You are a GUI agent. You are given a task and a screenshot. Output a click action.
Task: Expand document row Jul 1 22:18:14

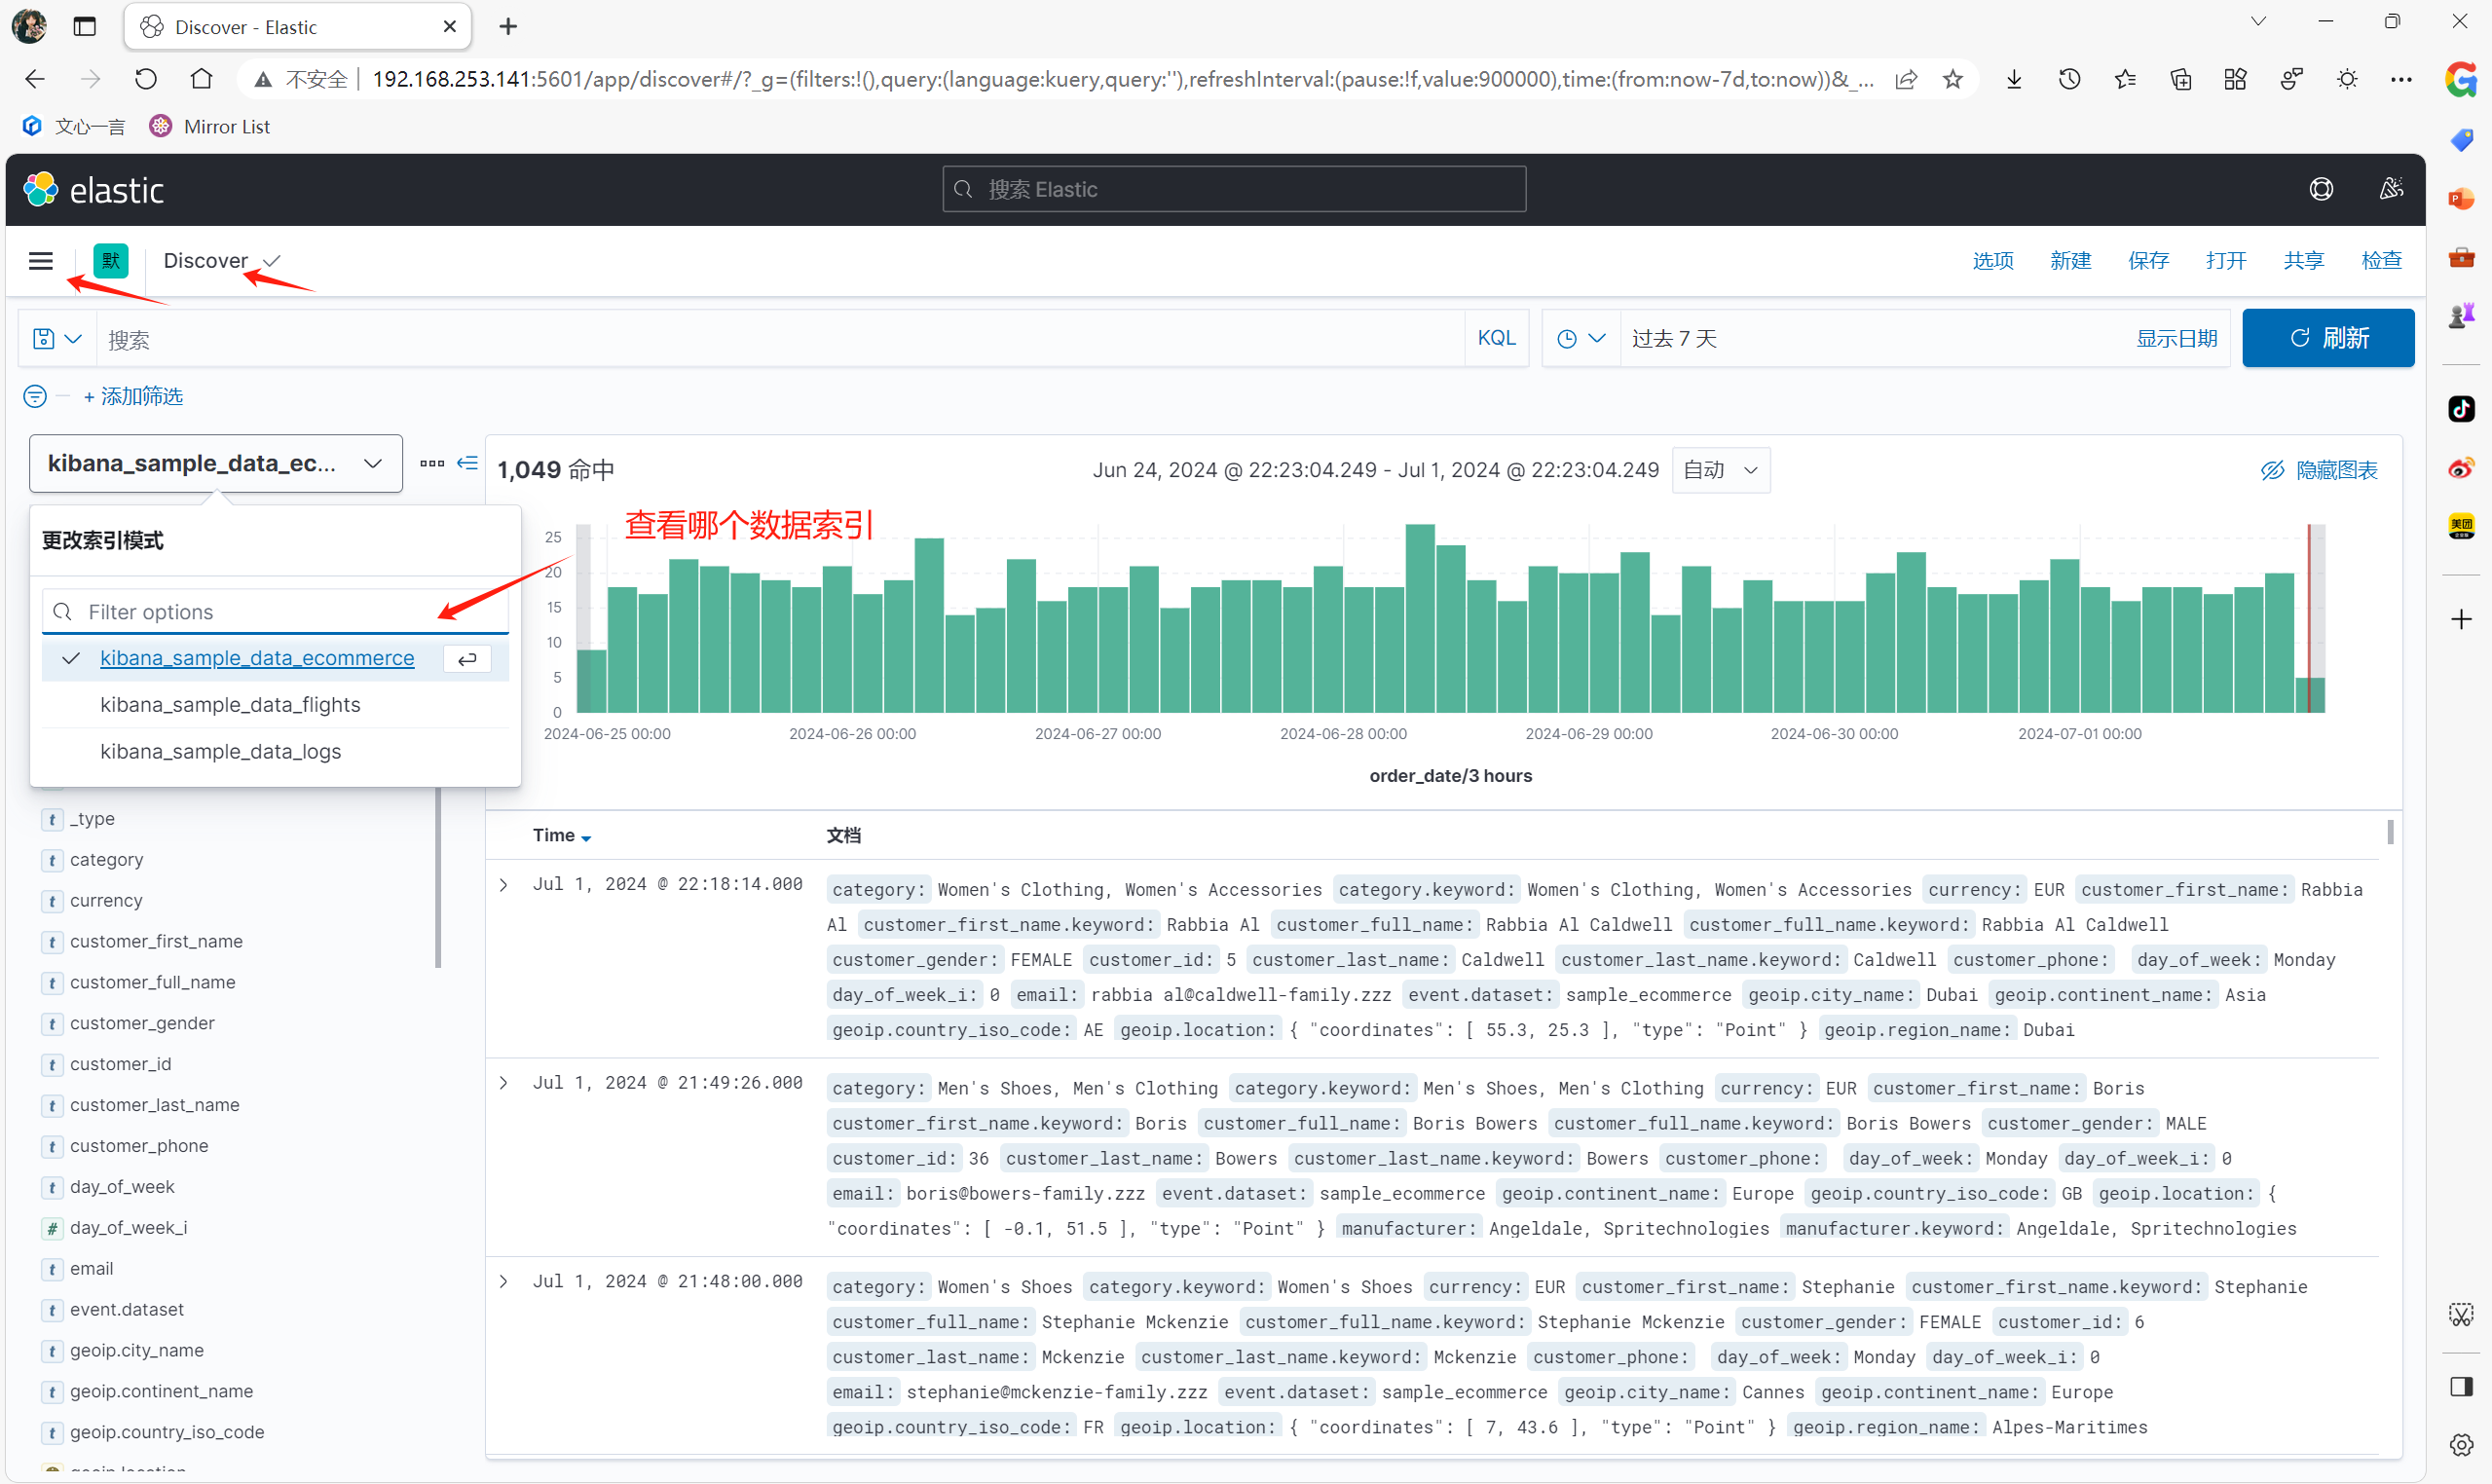(504, 885)
